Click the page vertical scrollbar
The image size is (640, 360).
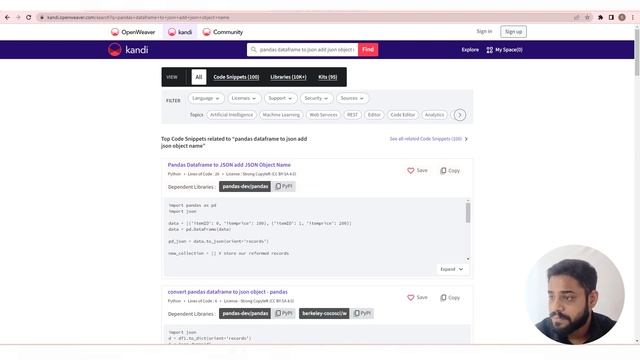pyautogui.click(x=637, y=52)
